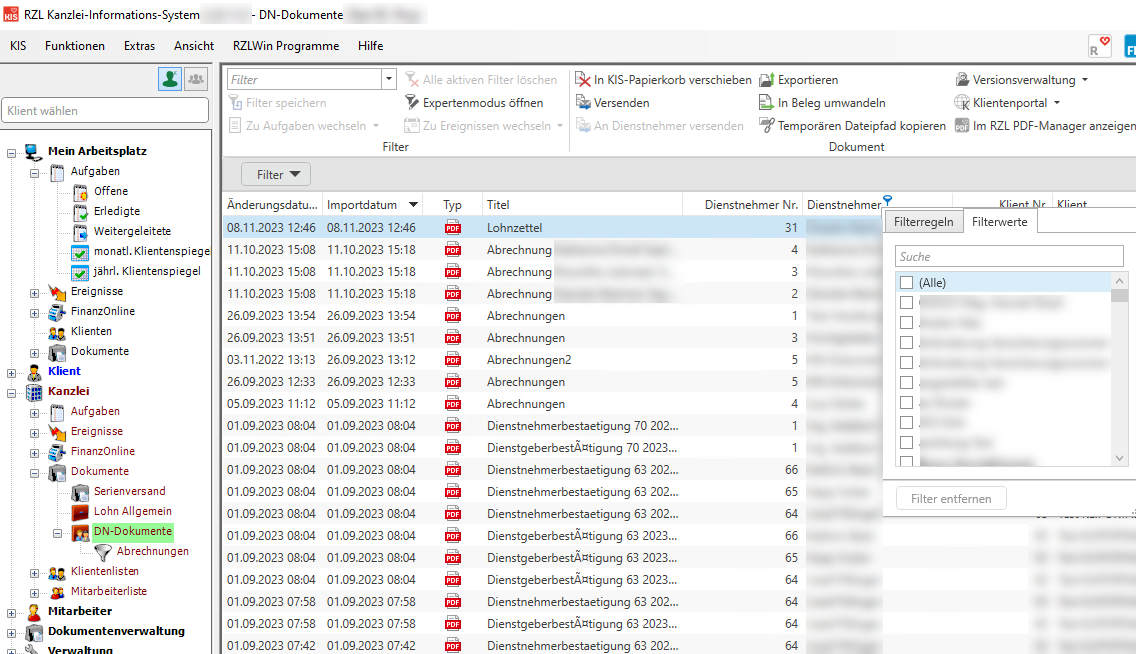Check the (Alle) filter value checkbox
The width and height of the screenshot is (1136, 654).
pos(906,283)
